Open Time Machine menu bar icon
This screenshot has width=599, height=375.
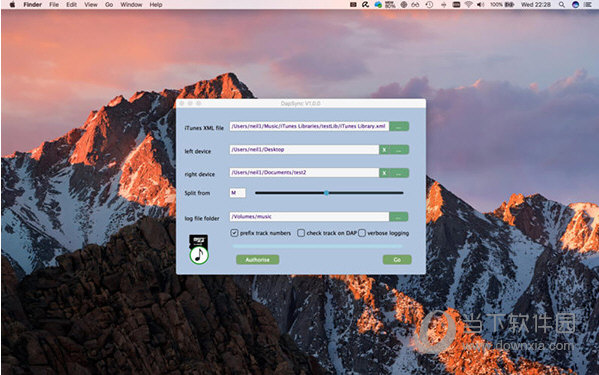coord(429,5)
